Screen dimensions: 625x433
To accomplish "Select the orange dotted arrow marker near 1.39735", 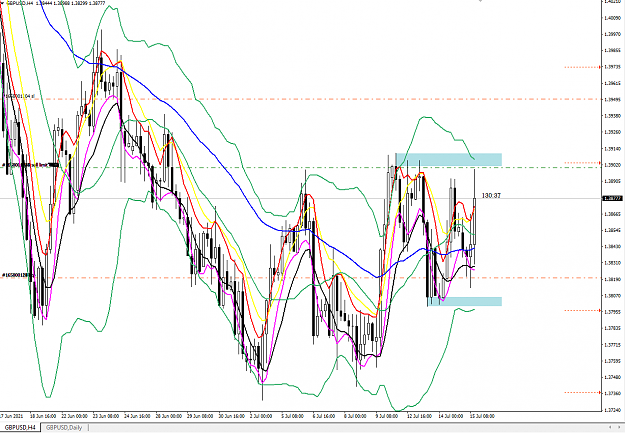I will pyautogui.click(x=583, y=67).
